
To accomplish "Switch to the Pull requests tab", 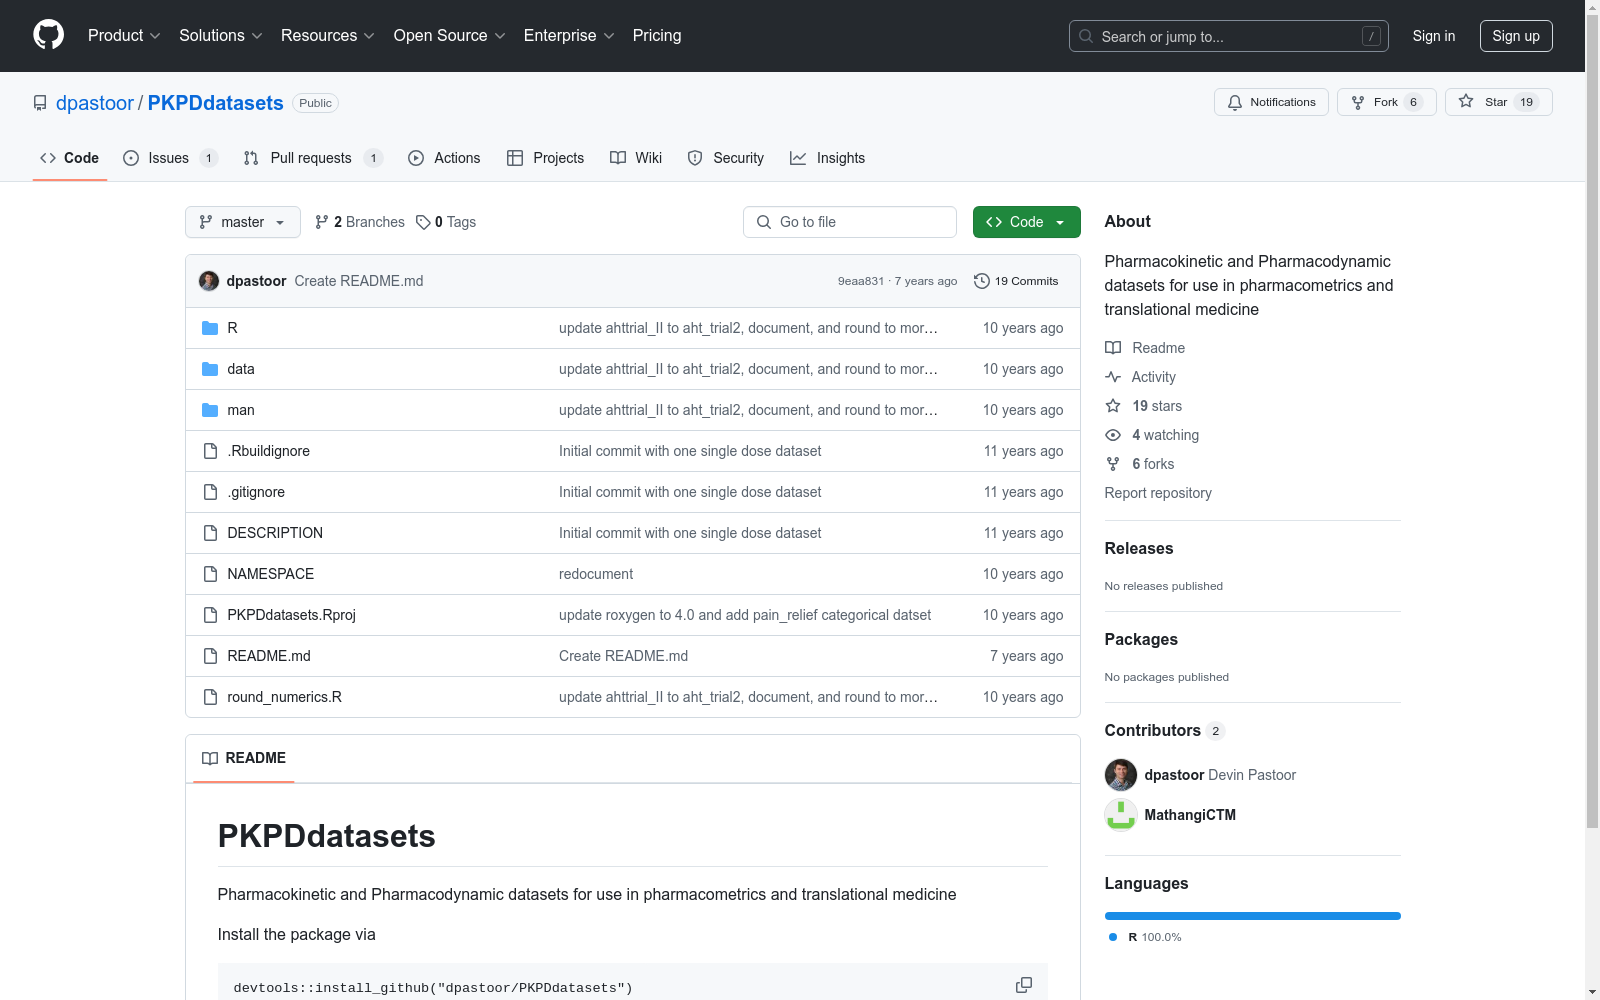I will pos(313,158).
